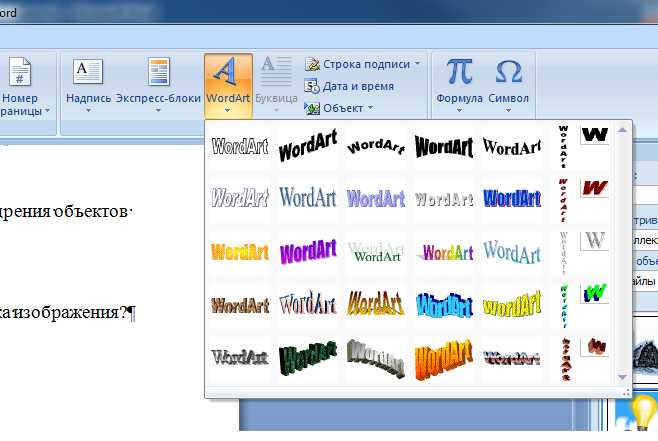Choose the black arched WordArt style
This screenshot has height=441, width=658.
tap(376, 147)
